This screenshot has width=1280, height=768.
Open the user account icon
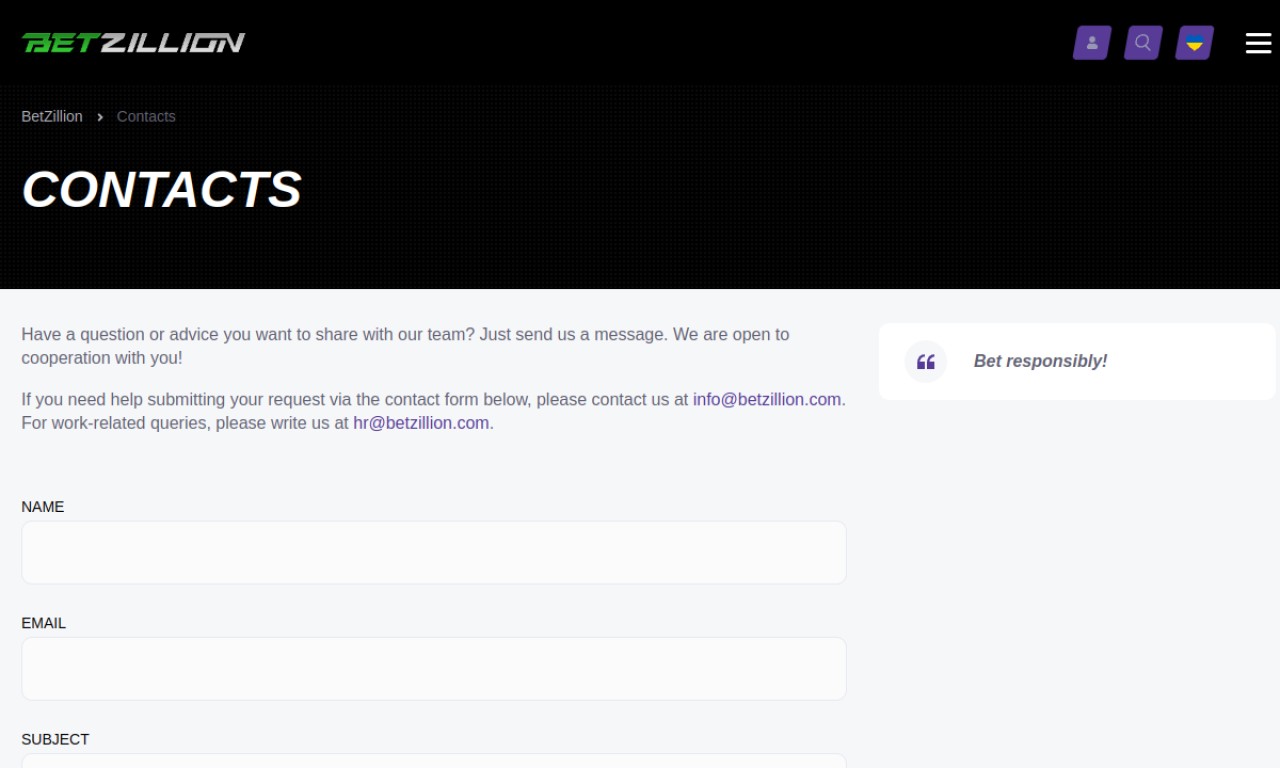(x=1092, y=43)
